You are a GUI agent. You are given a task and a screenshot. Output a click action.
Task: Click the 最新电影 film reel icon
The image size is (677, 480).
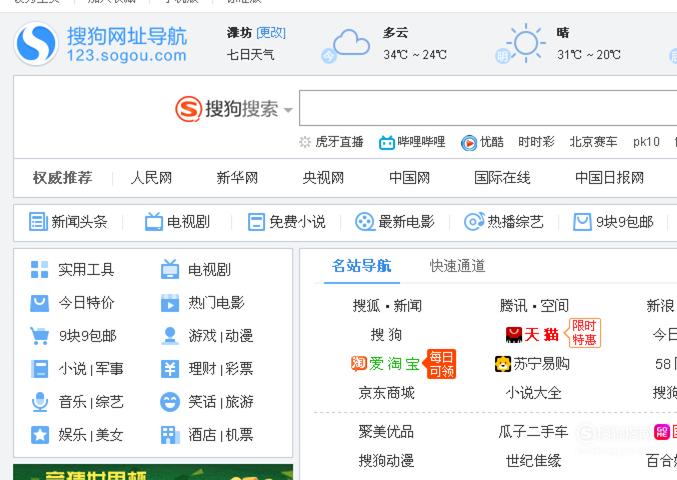tap(365, 222)
